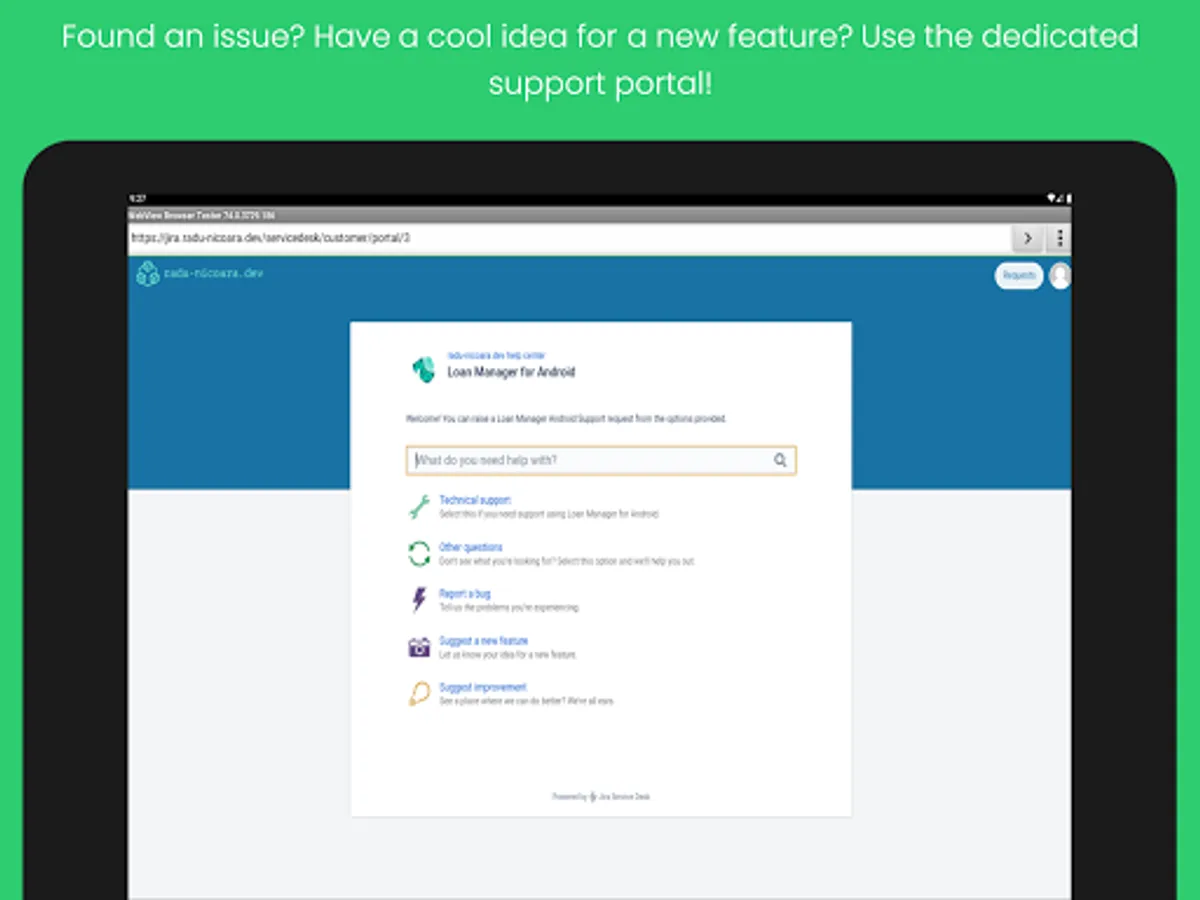Click the Report a bug lightning icon
1200x900 pixels.
(x=419, y=600)
